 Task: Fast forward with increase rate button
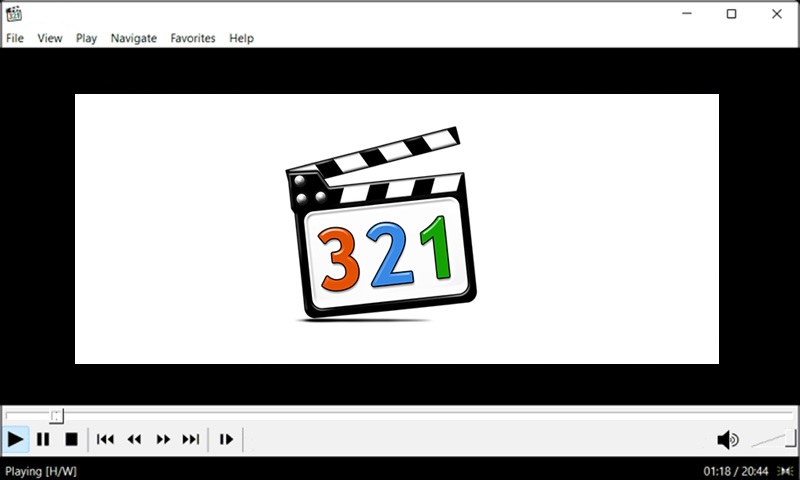tap(163, 439)
